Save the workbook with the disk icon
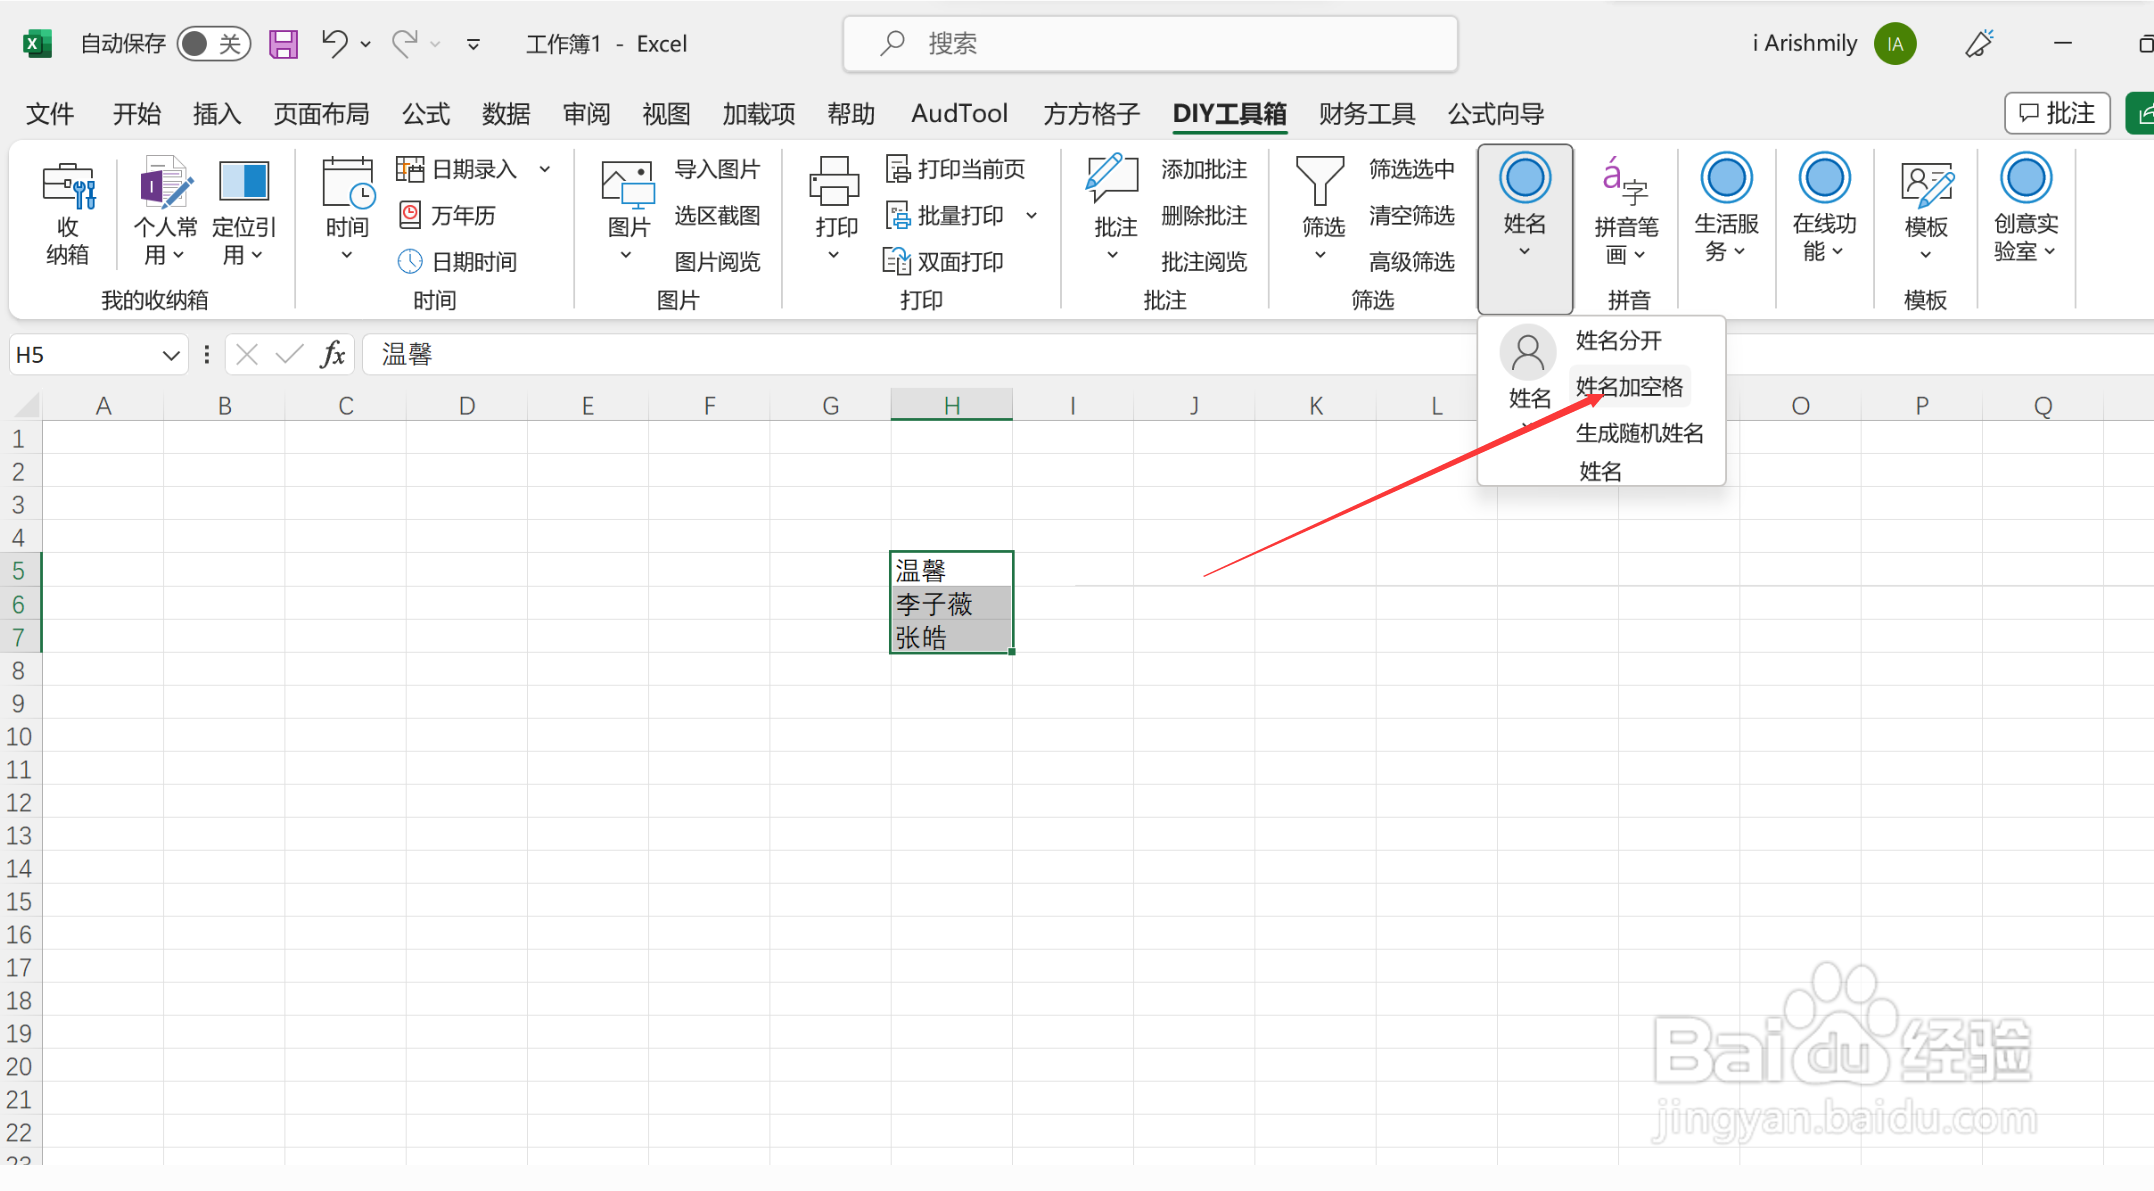The width and height of the screenshot is (2154, 1191). (283, 44)
